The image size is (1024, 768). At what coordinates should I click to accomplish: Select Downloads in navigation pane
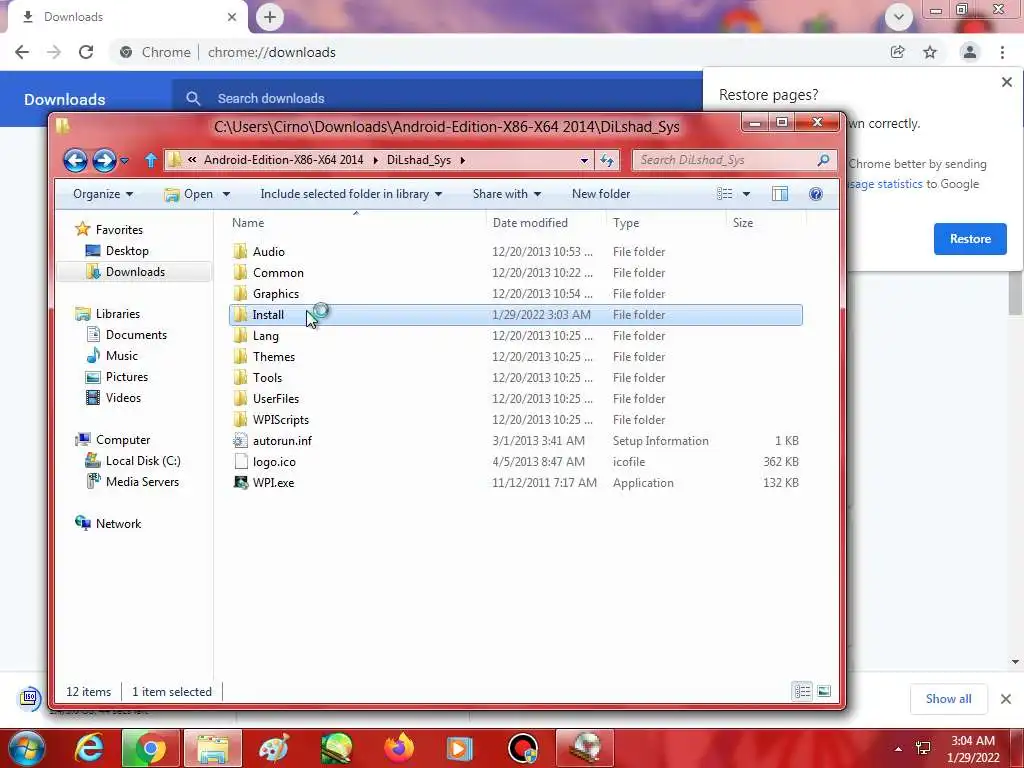pos(135,272)
